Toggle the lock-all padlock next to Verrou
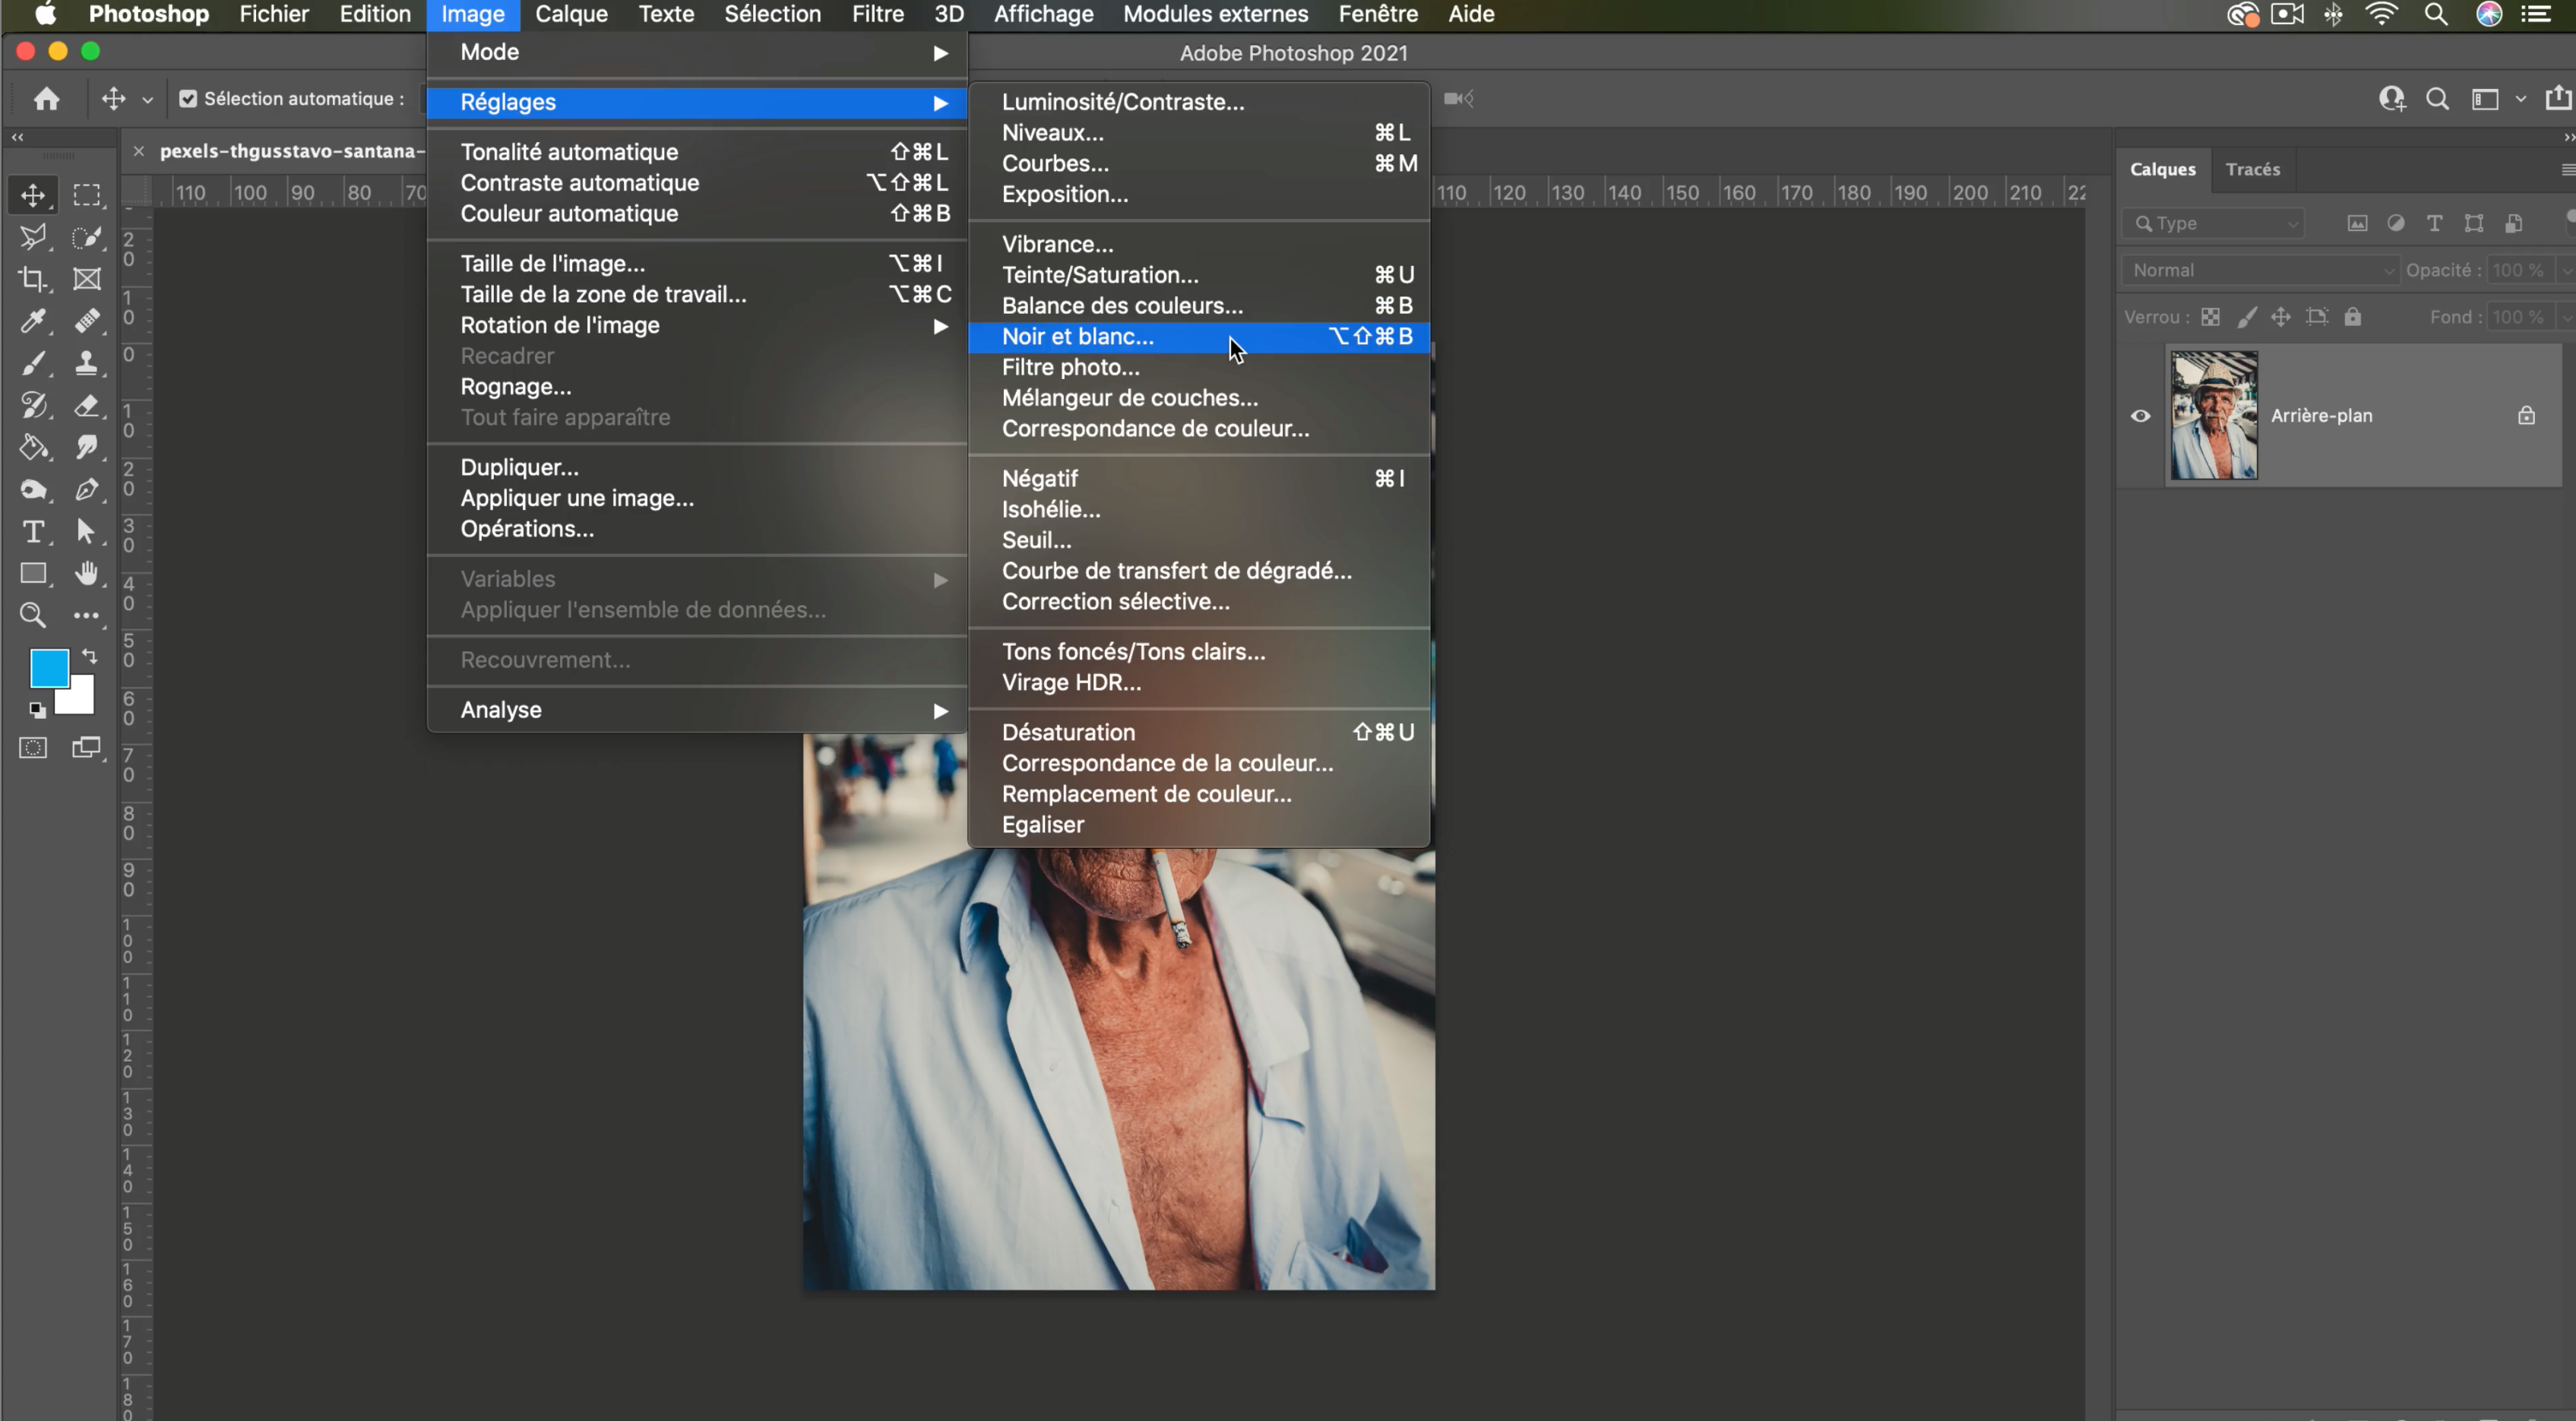Image resolution: width=2576 pixels, height=1421 pixels. click(2353, 317)
